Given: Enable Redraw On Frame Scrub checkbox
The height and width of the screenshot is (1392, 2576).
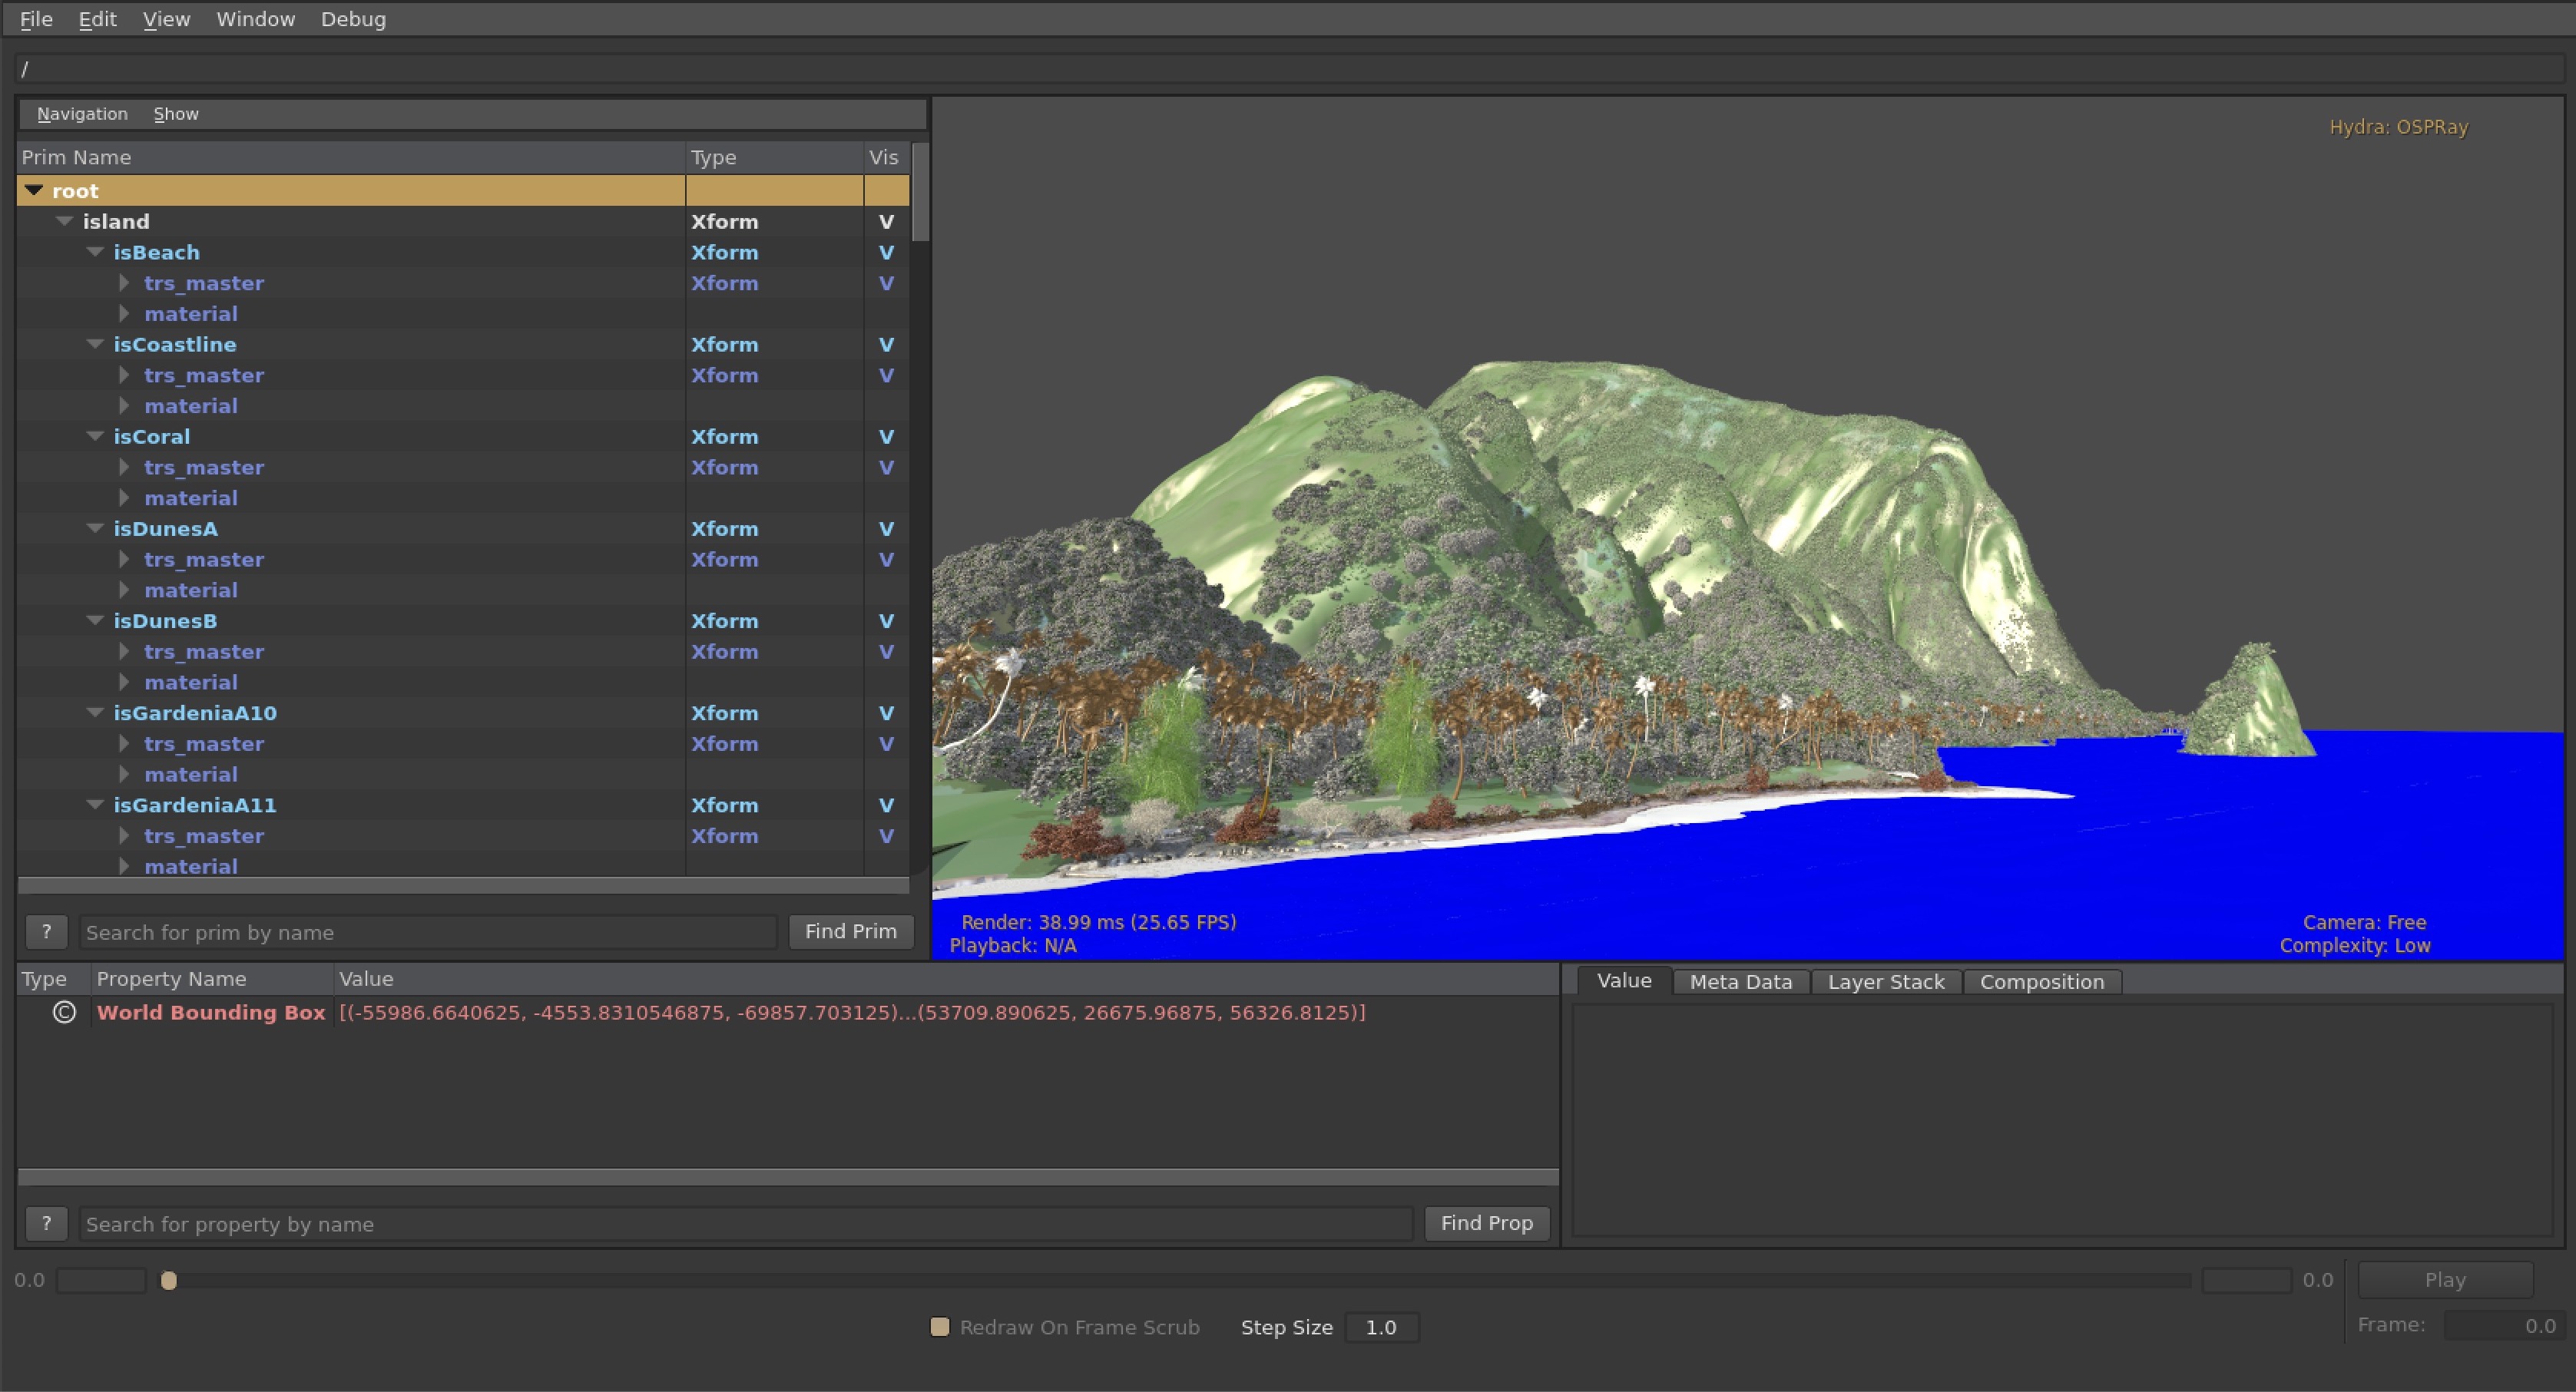Looking at the screenshot, I should tap(939, 1327).
